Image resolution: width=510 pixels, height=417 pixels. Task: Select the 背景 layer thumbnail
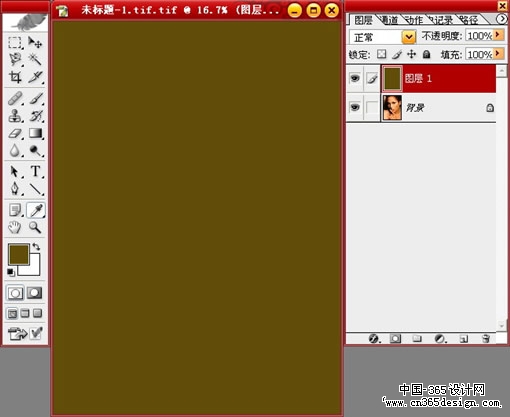pos(392,107)
